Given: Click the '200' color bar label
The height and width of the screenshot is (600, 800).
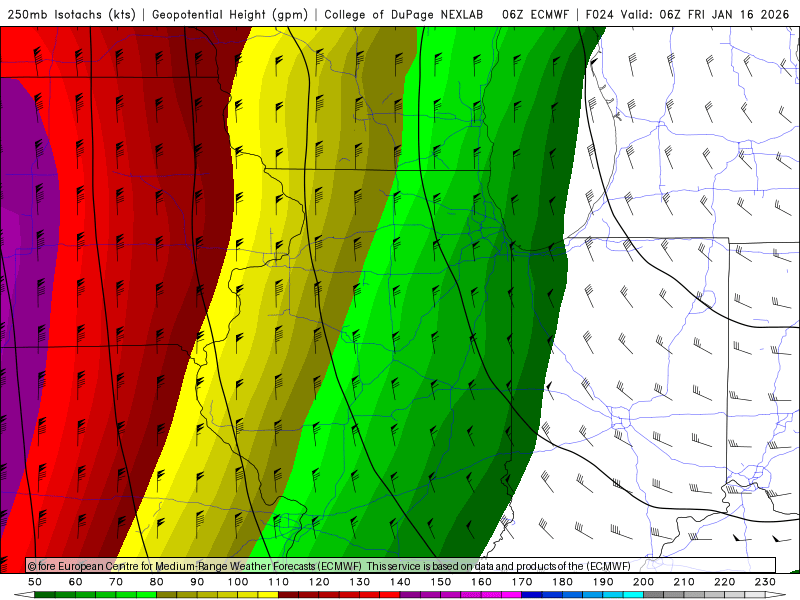Looking at the screenshot, I should 644,582.
